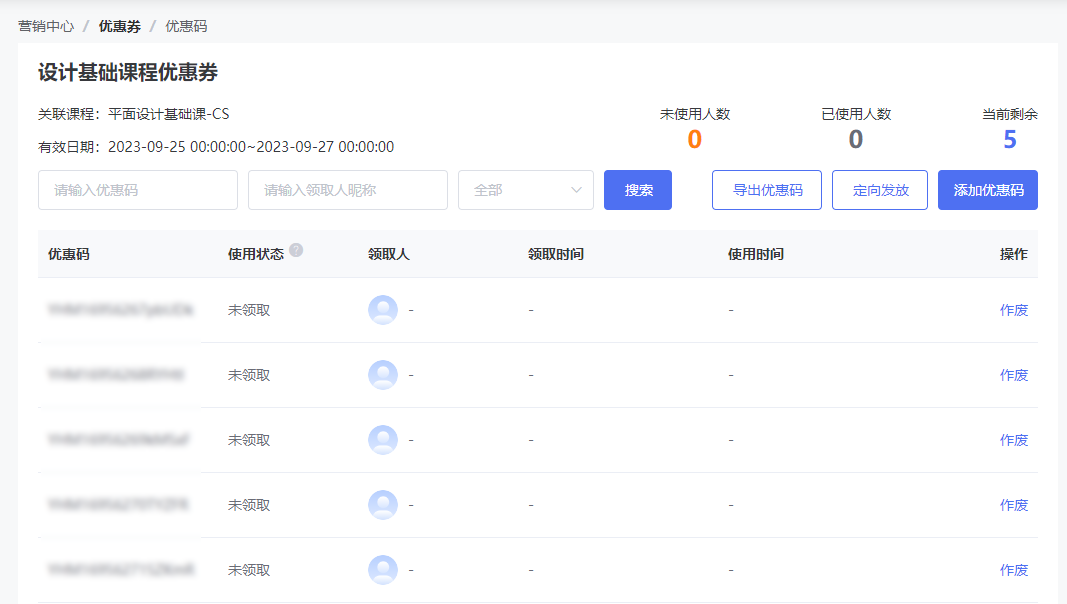Click the 已使用人数 count value
The image size is (1067, 604).
click(856, 139)
